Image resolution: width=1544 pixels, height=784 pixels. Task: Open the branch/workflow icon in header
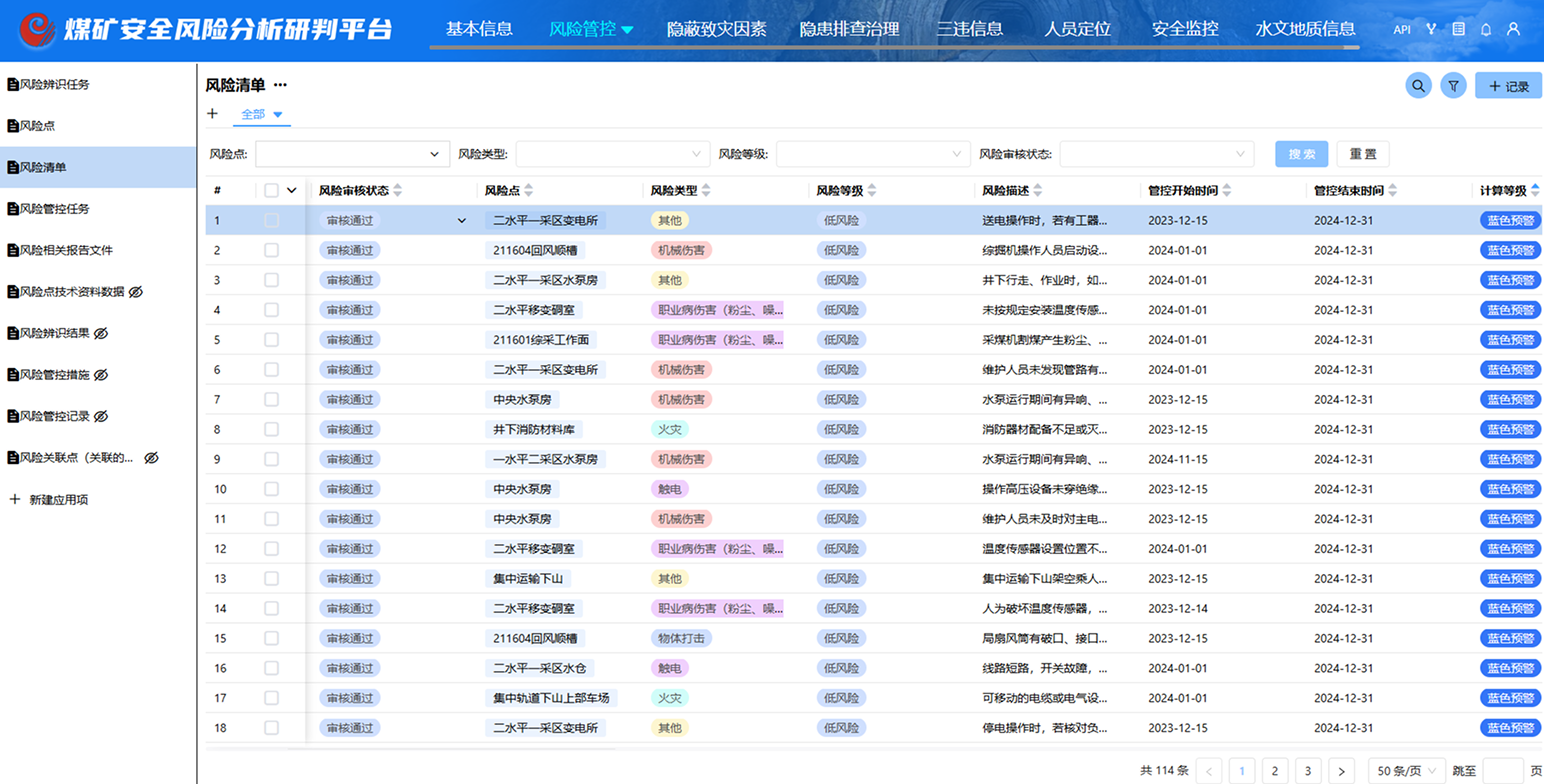(x=1431, y=30)
